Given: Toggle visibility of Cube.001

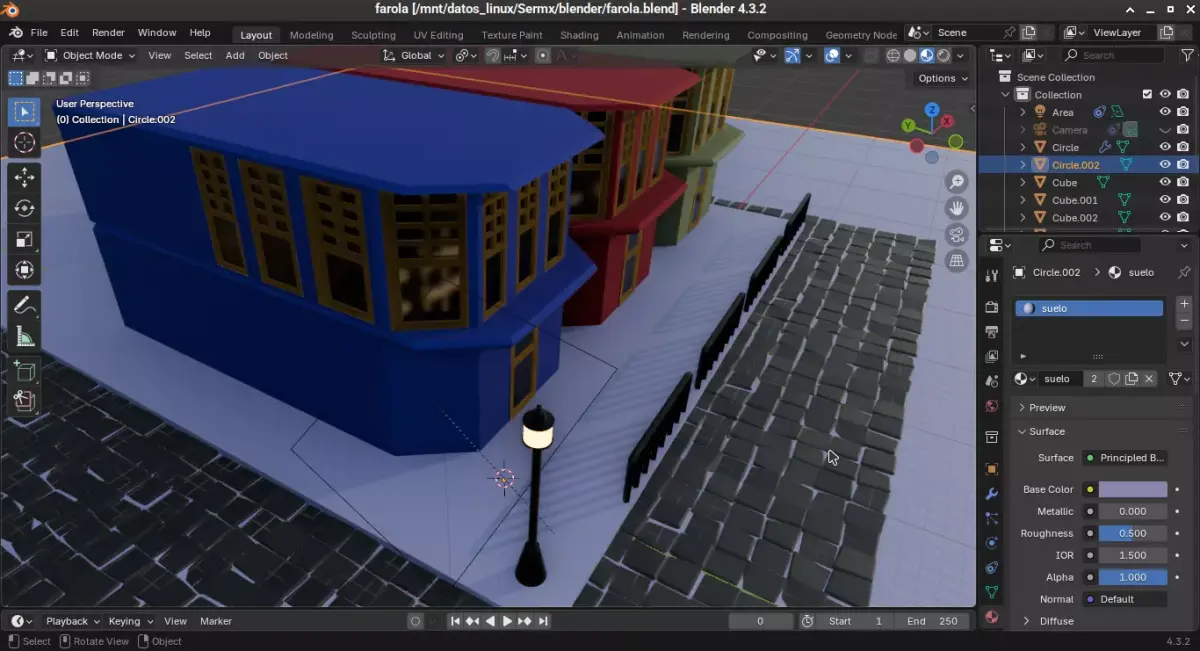Looking at the screenshot, I should coord(1165,200).
